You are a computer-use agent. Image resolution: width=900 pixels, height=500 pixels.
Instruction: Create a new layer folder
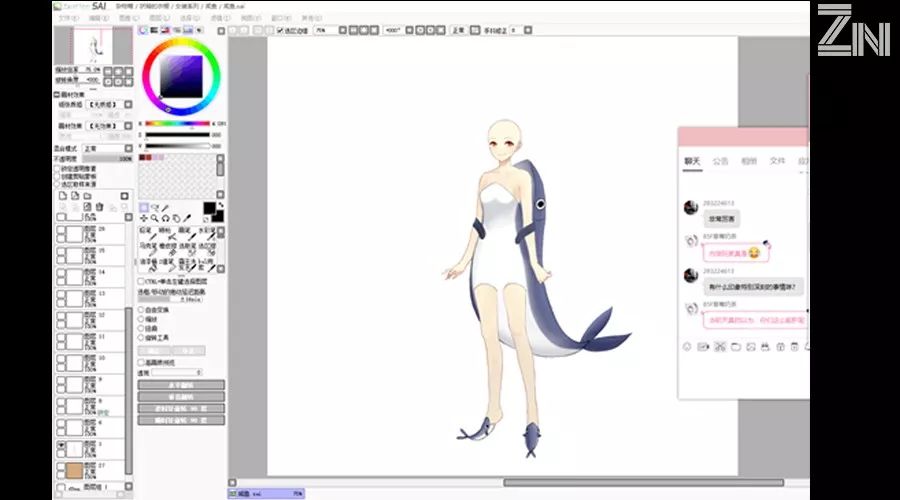(87, 196)
